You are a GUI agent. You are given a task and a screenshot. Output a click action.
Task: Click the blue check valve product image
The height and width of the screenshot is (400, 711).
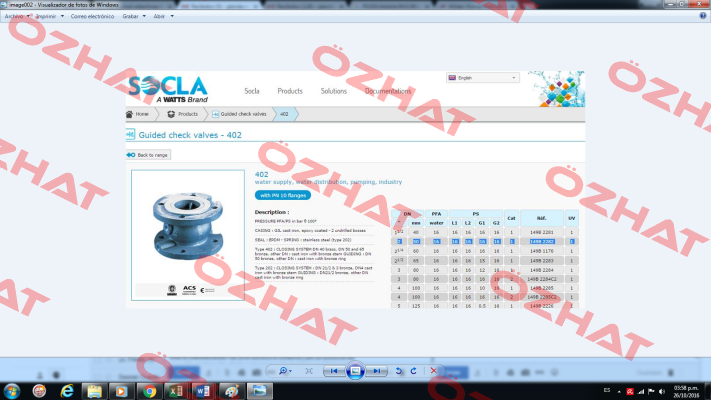187,226
